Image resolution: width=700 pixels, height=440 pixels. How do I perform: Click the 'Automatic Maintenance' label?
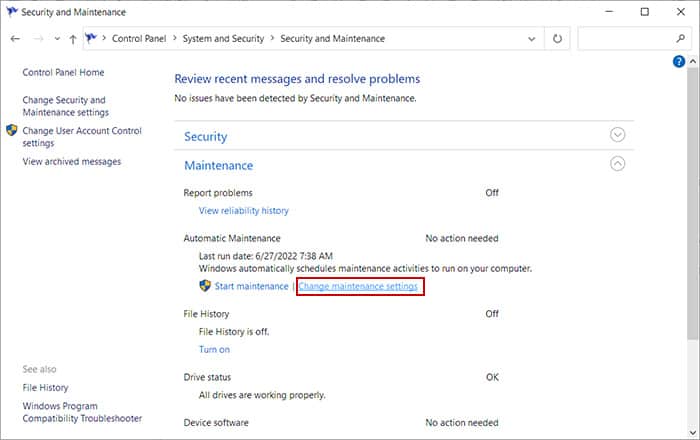click(x=232, y=238)
